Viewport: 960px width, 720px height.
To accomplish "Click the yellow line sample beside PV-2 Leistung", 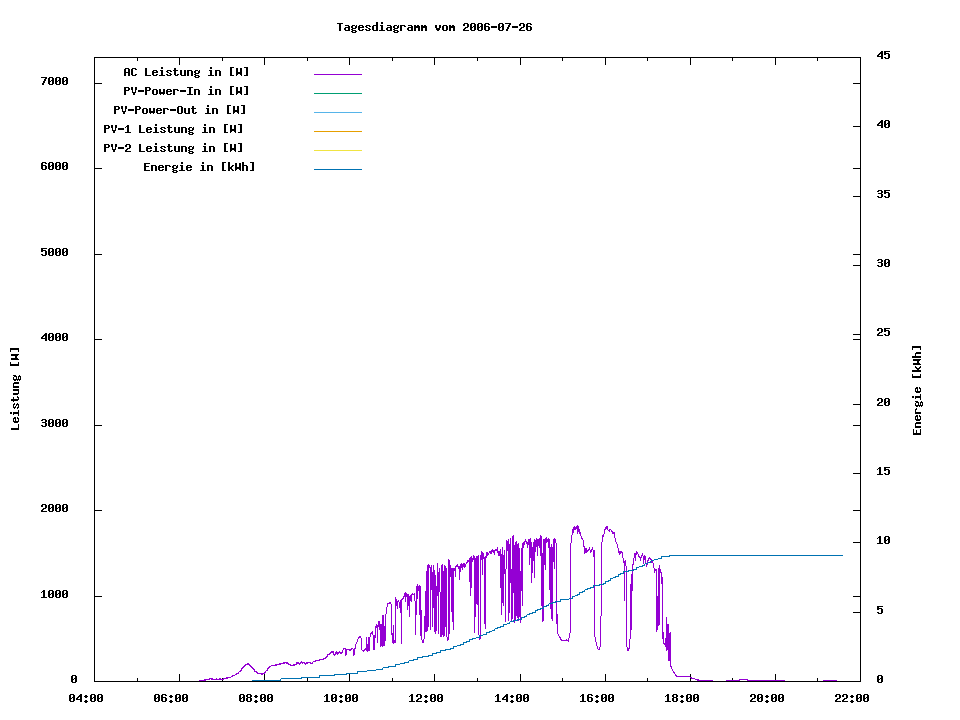I will 337,150.
